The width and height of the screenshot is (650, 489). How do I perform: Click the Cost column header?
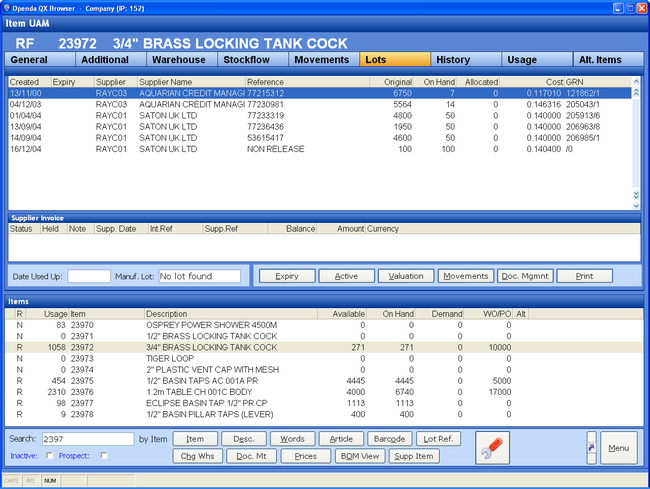(532, 82)
